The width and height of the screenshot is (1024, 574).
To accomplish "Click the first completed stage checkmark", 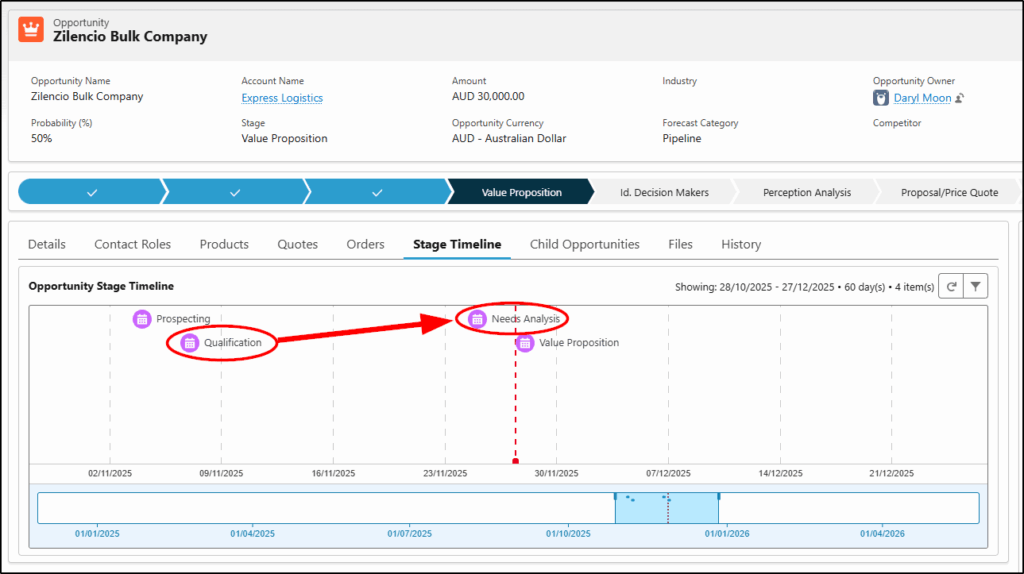I will click(x=91, y=192).
